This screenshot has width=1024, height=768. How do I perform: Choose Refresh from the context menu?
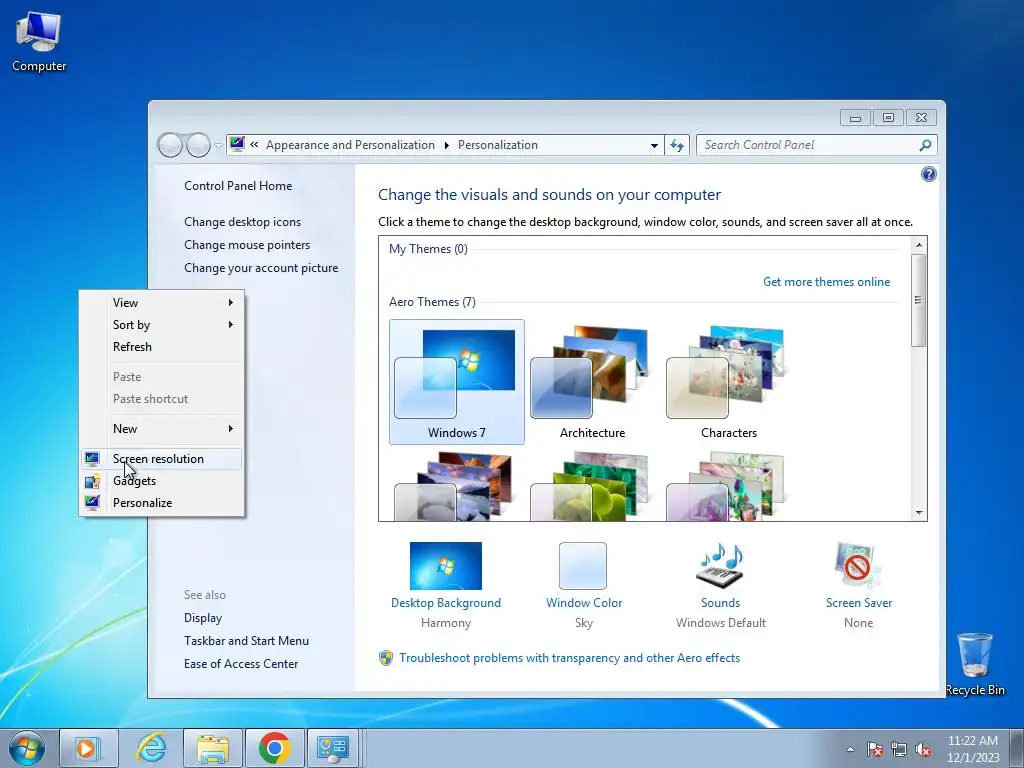coord(162,347)
